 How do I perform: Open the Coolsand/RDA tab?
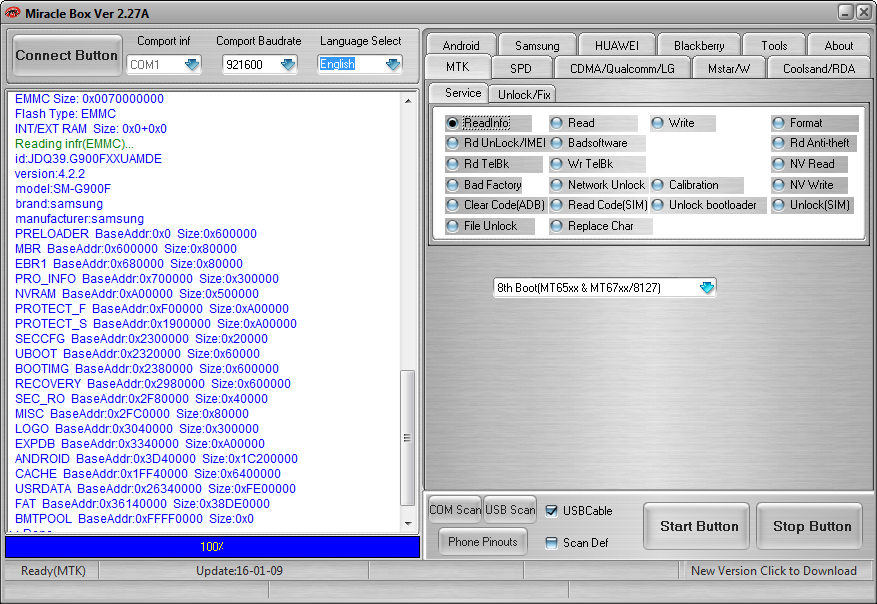[x=819, y=68]
